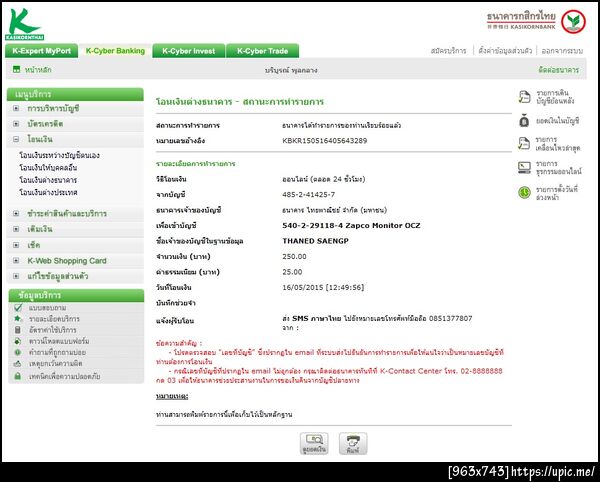Image resolution: width=600 pixels, height=482 pixels.
Task: Click the สมัครบริการ link
Action: point(448,50)
